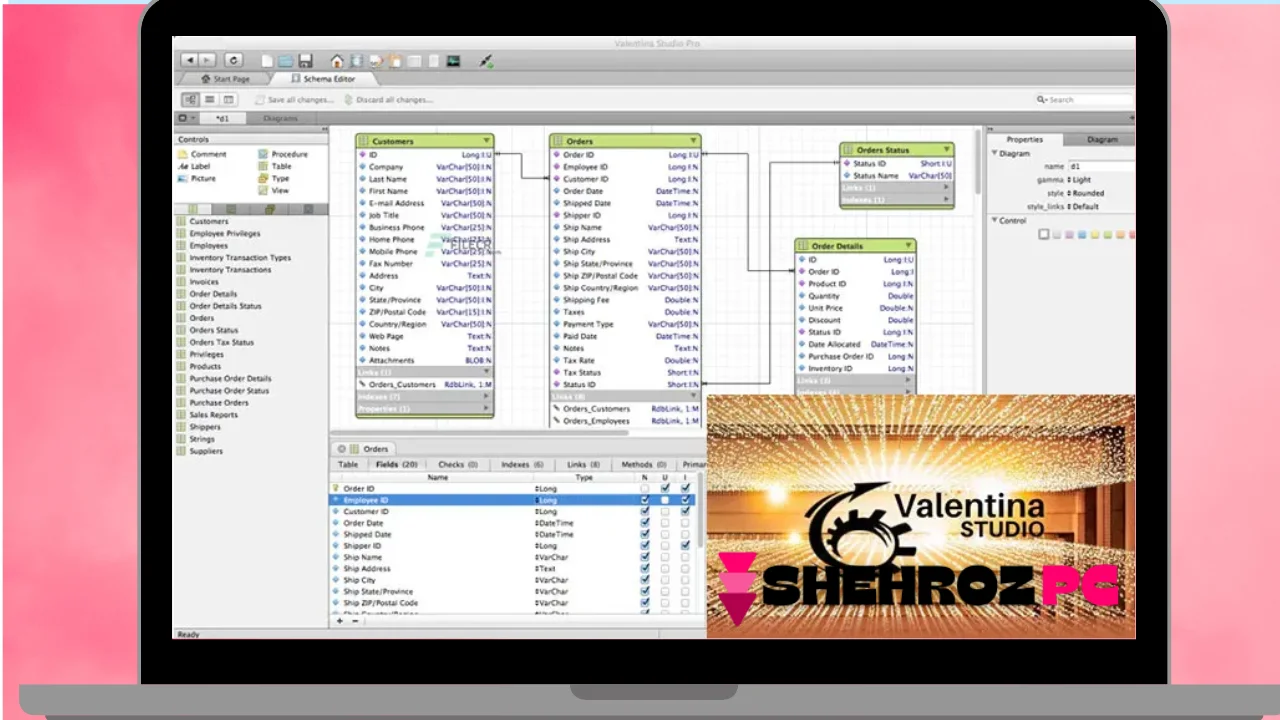Click the refresh button in toolbar
The image size is (1280, 720).
click(232, 60)
